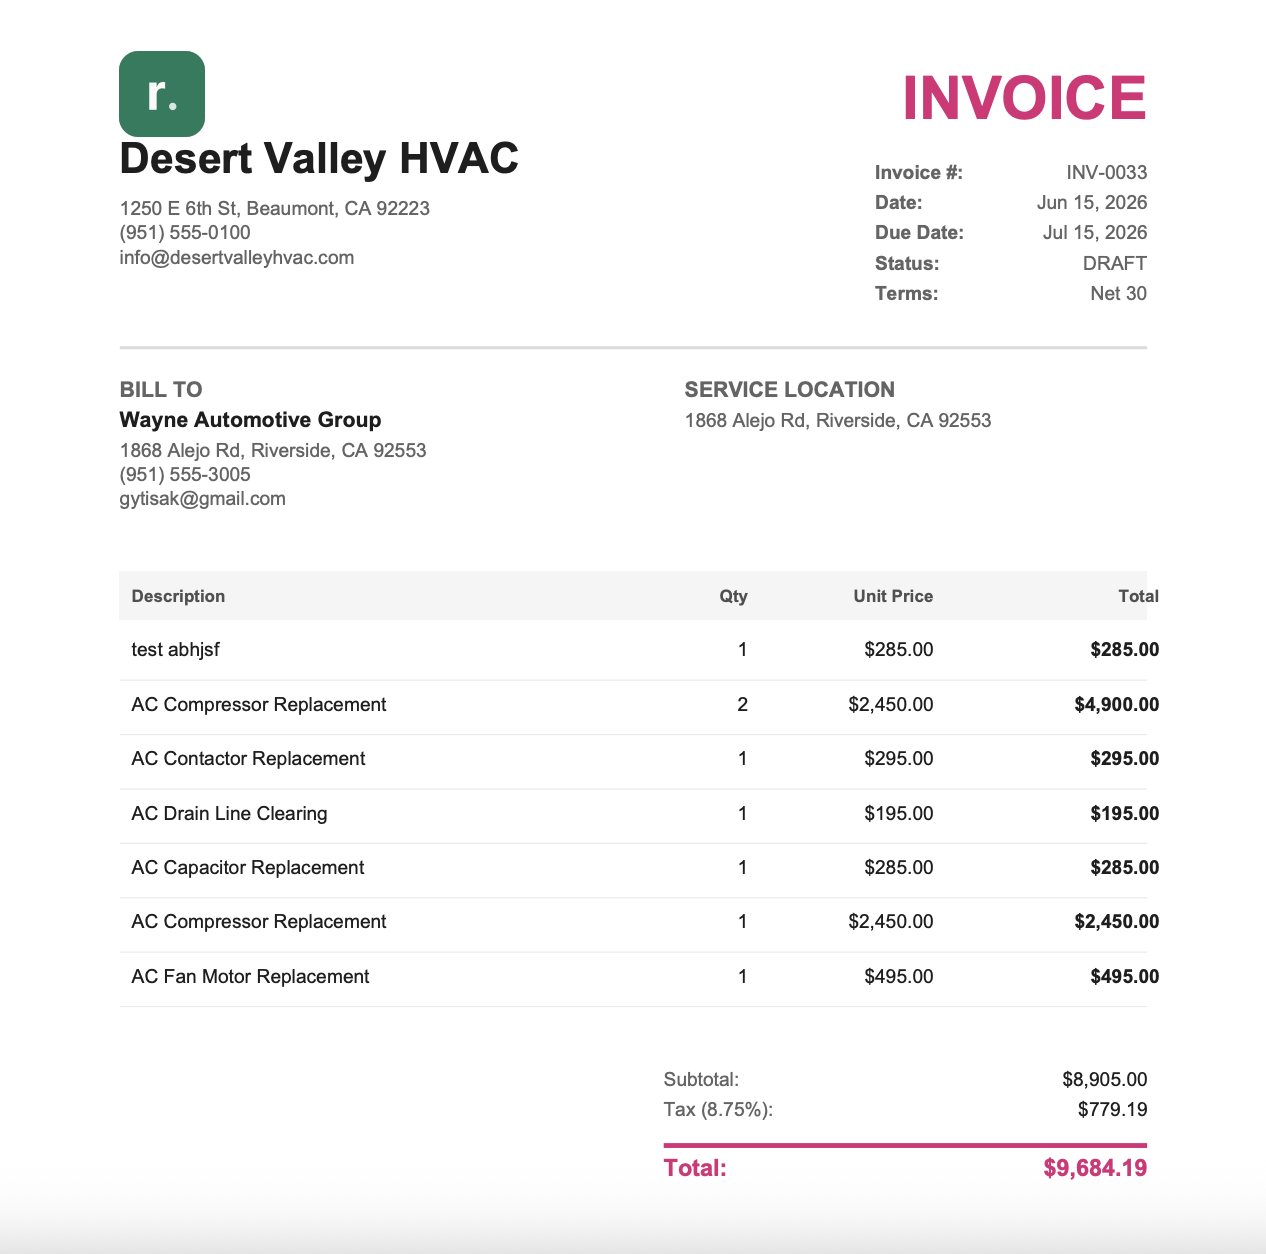Click the Tax (8.75%): label

point(718,1110)
